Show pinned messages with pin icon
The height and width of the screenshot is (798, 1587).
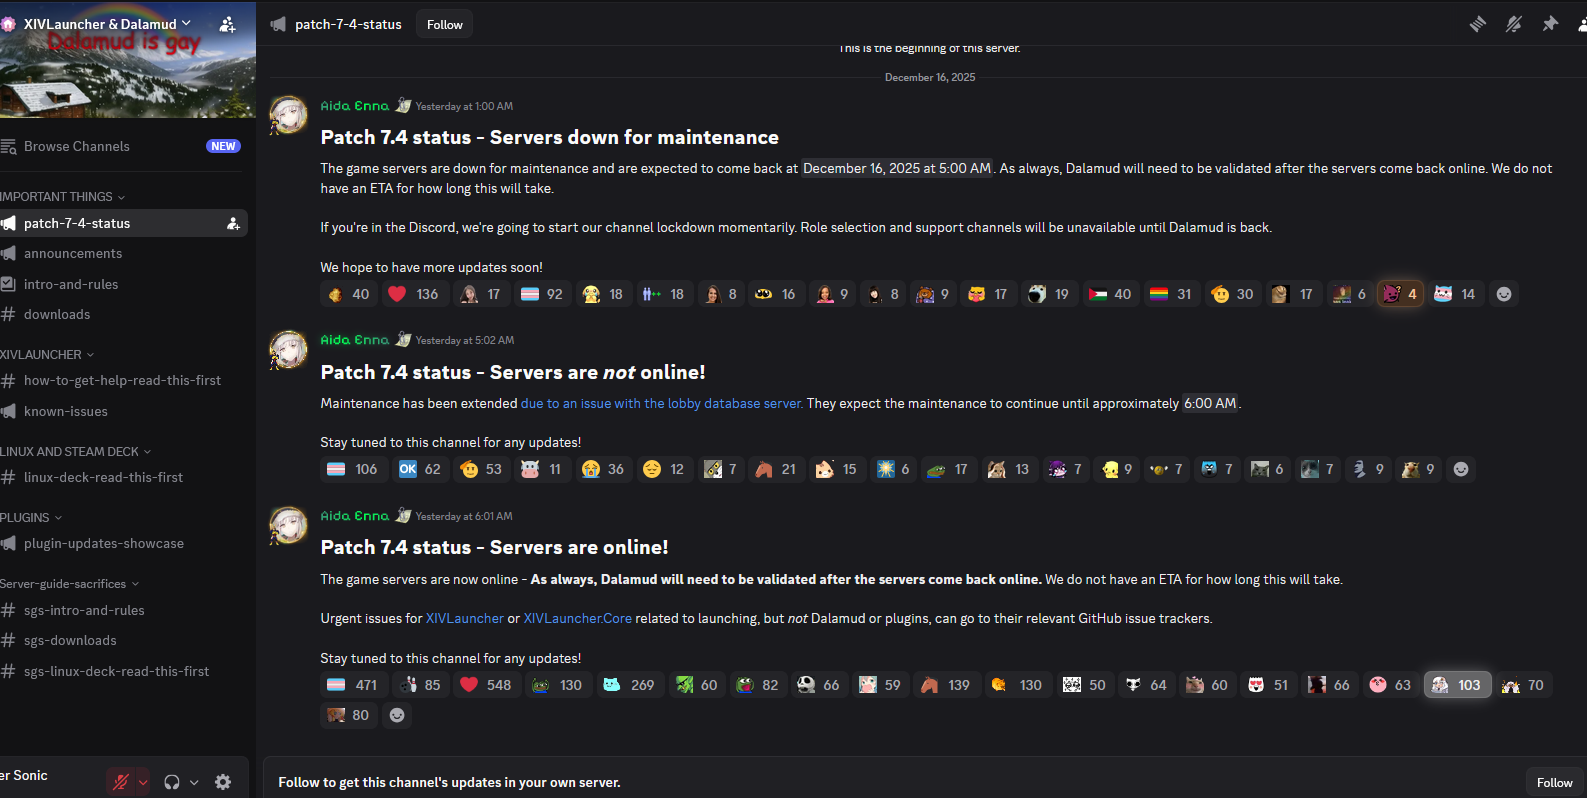click(1550, 24)
